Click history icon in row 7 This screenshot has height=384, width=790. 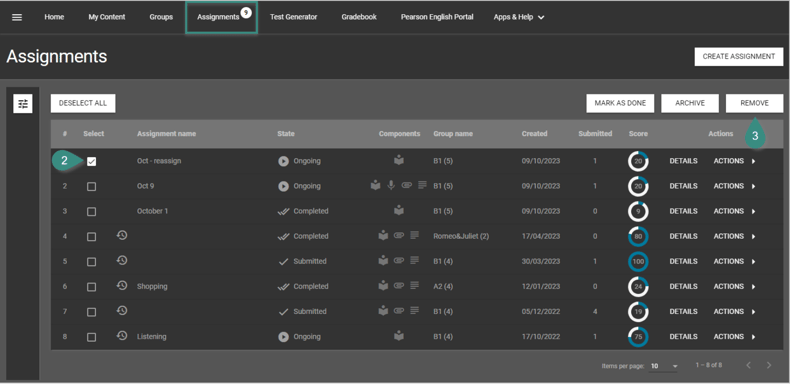(122, 311)
